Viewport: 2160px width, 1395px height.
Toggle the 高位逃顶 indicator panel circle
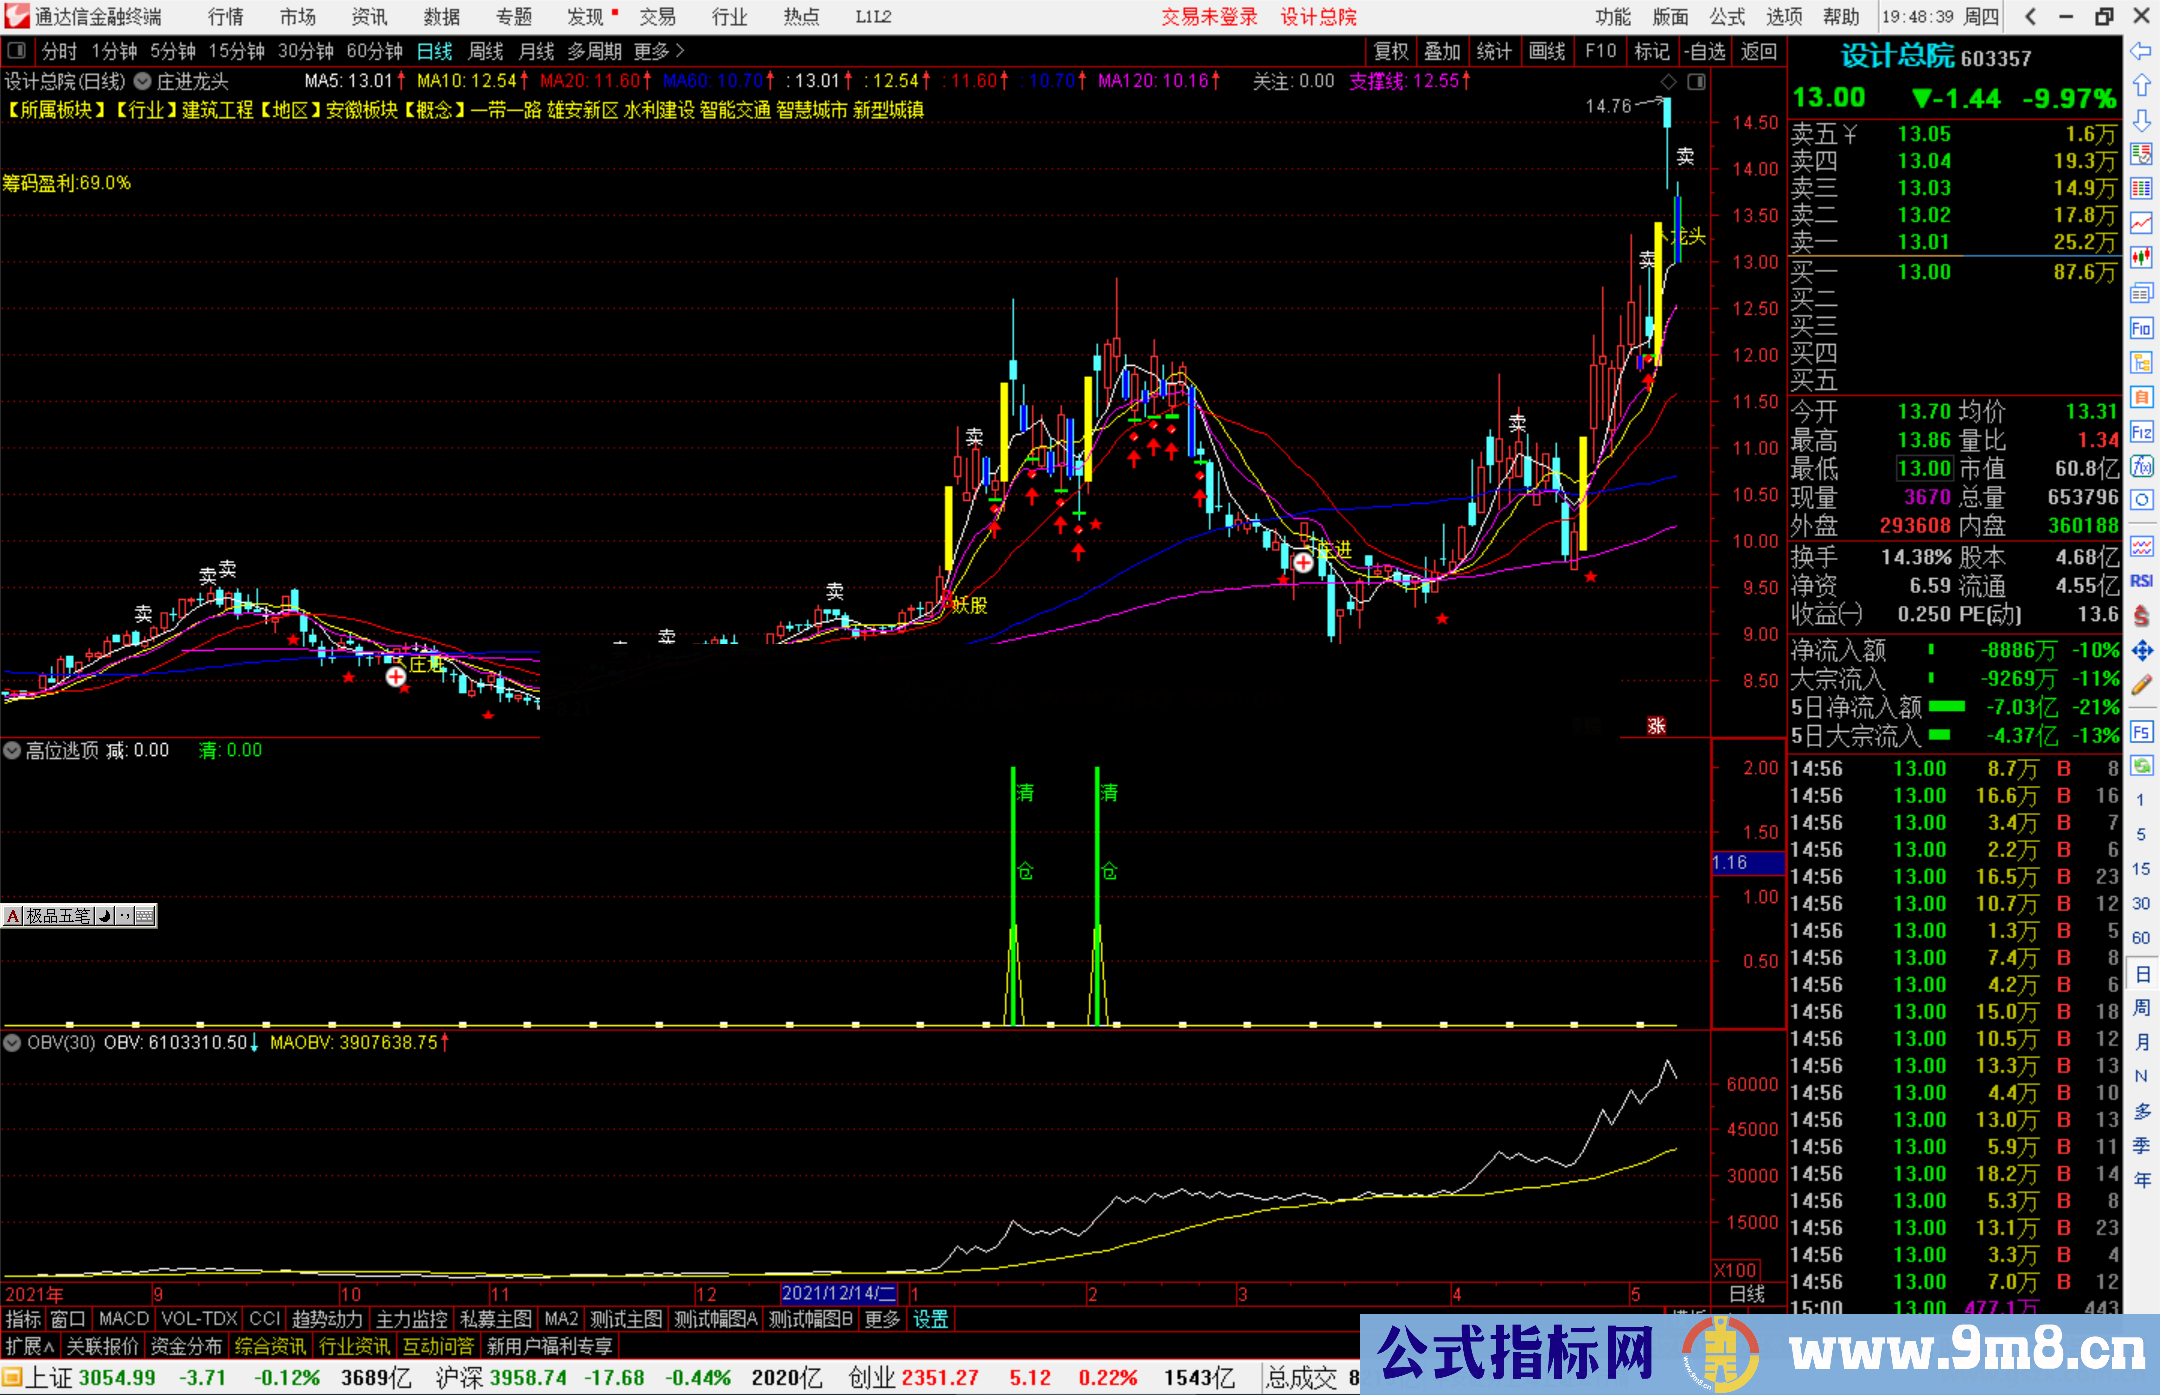click(12, 750)
